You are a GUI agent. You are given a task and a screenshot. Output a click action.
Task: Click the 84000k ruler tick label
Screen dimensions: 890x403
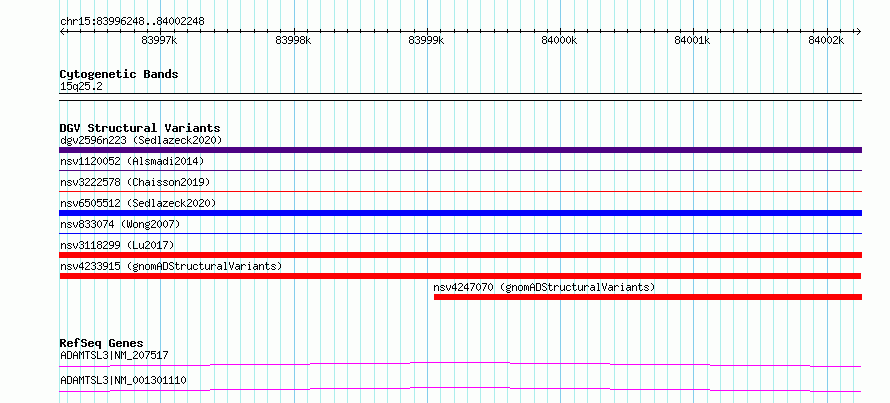[x=560, y=41]
